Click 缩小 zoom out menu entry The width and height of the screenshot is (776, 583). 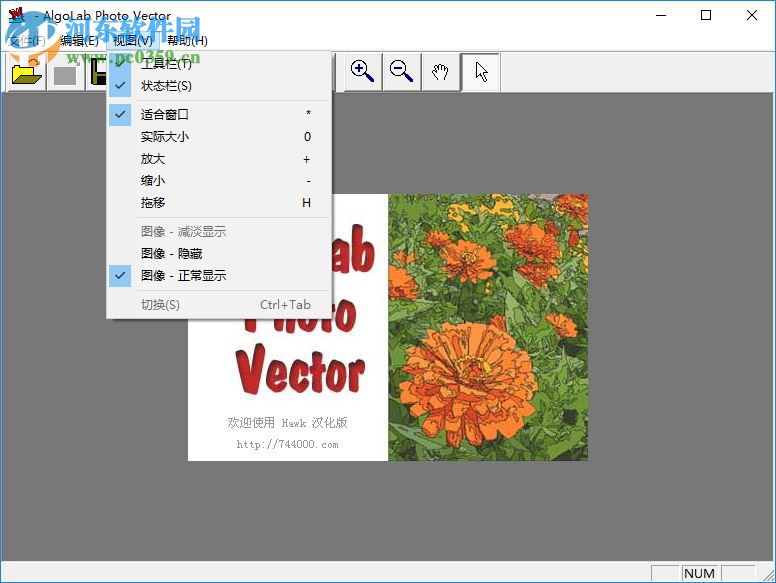click(x=219, y=181)
